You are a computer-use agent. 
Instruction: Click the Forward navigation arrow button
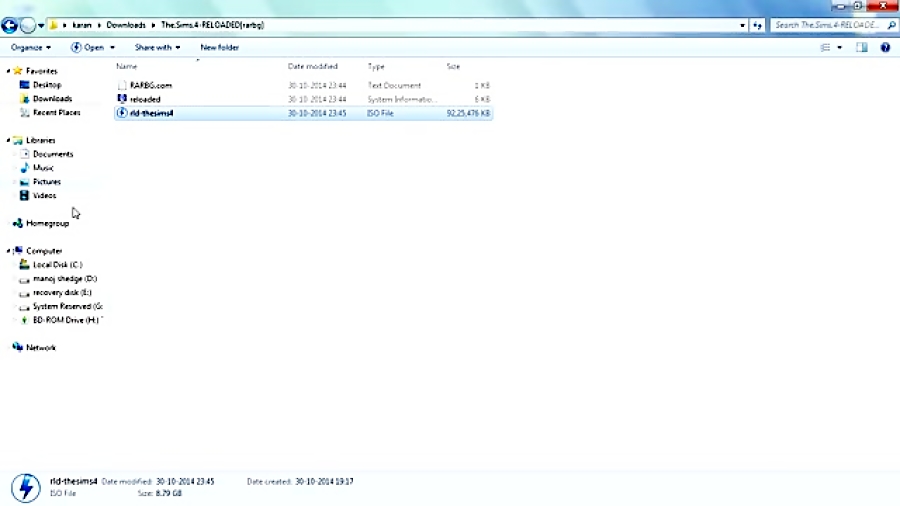pos(28,25)
